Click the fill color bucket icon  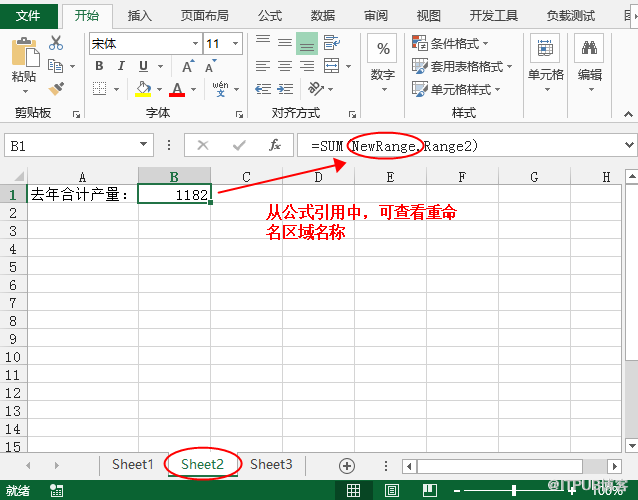(143, 89)
